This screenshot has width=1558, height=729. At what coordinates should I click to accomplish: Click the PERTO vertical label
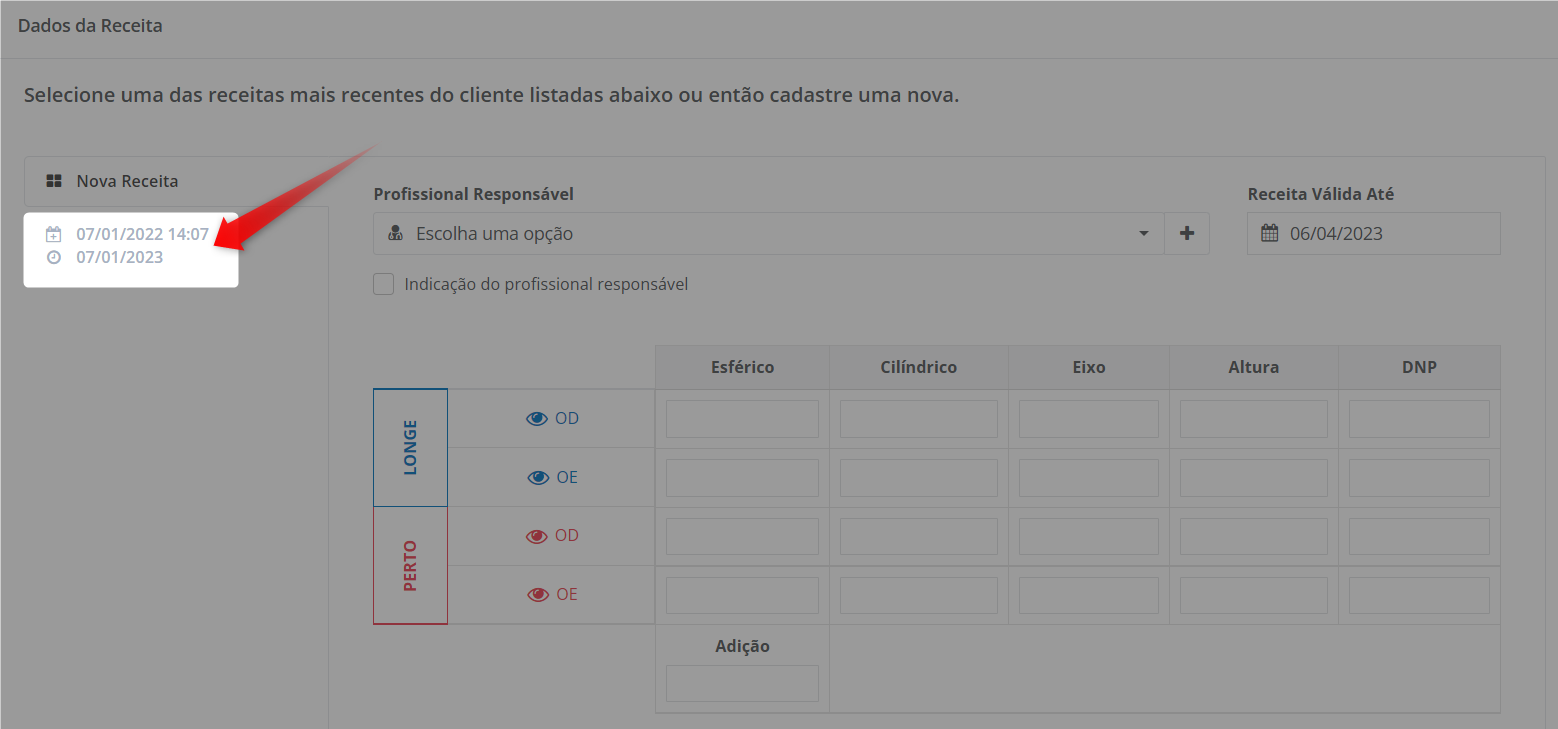[410, 566]
